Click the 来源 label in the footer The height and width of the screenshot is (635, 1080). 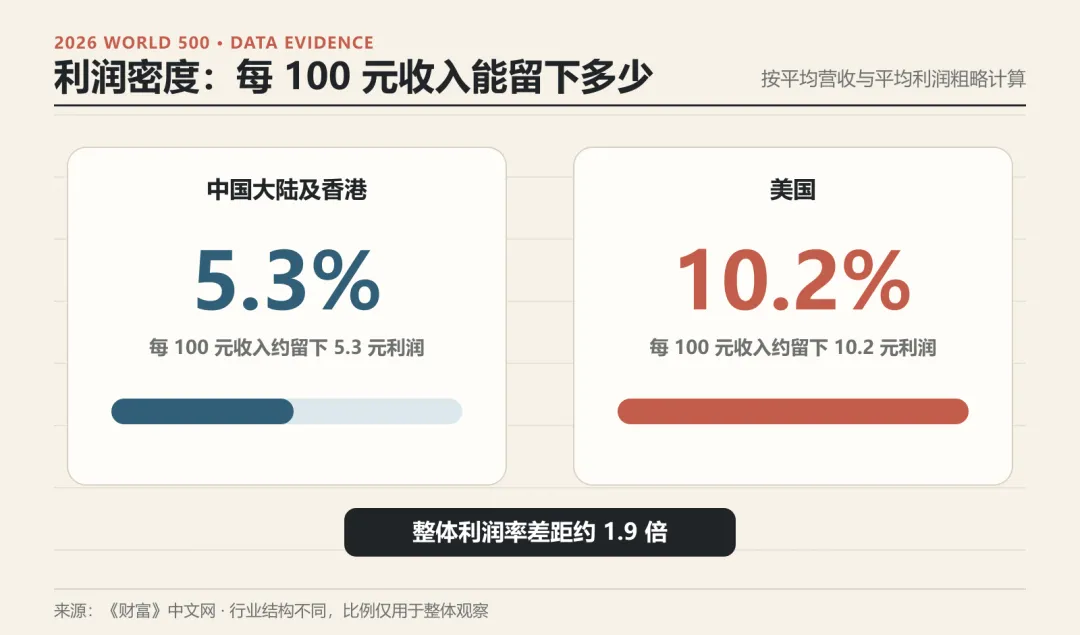point(72,611)
